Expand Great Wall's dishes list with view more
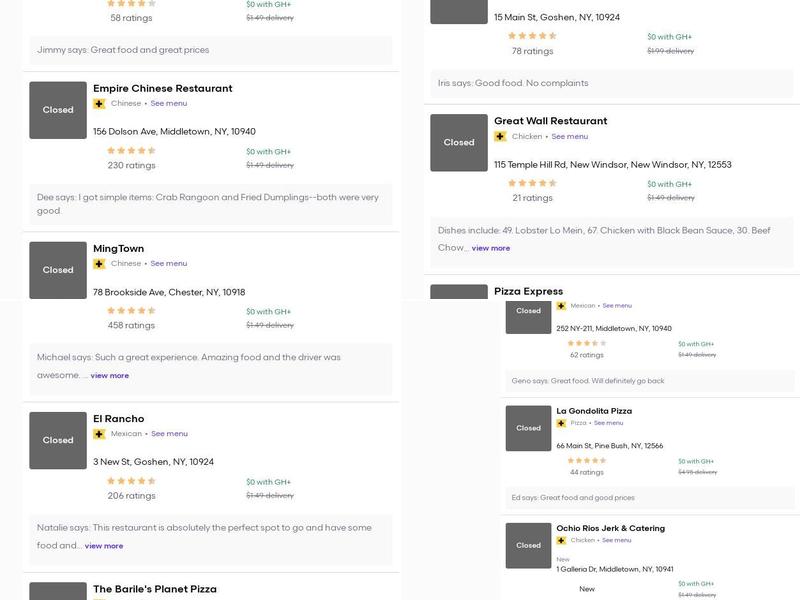 click(490, 248)
